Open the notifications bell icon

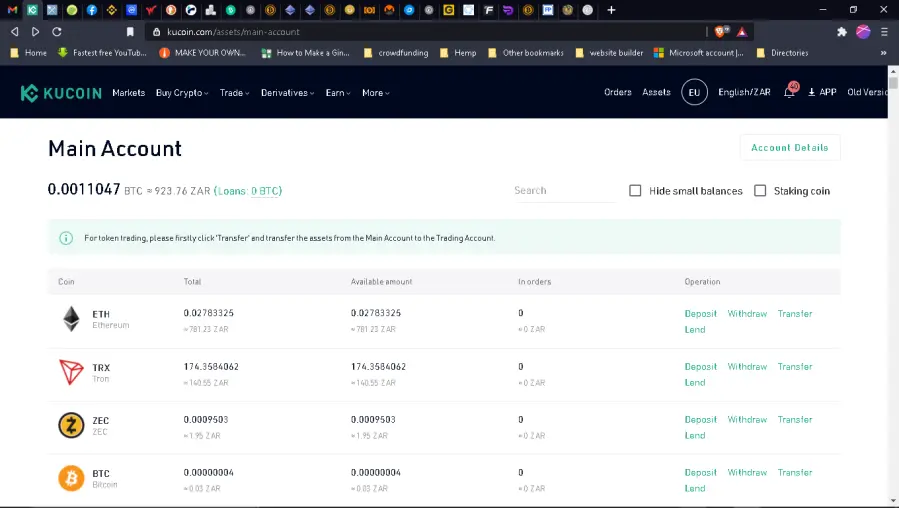click(790, 92)
